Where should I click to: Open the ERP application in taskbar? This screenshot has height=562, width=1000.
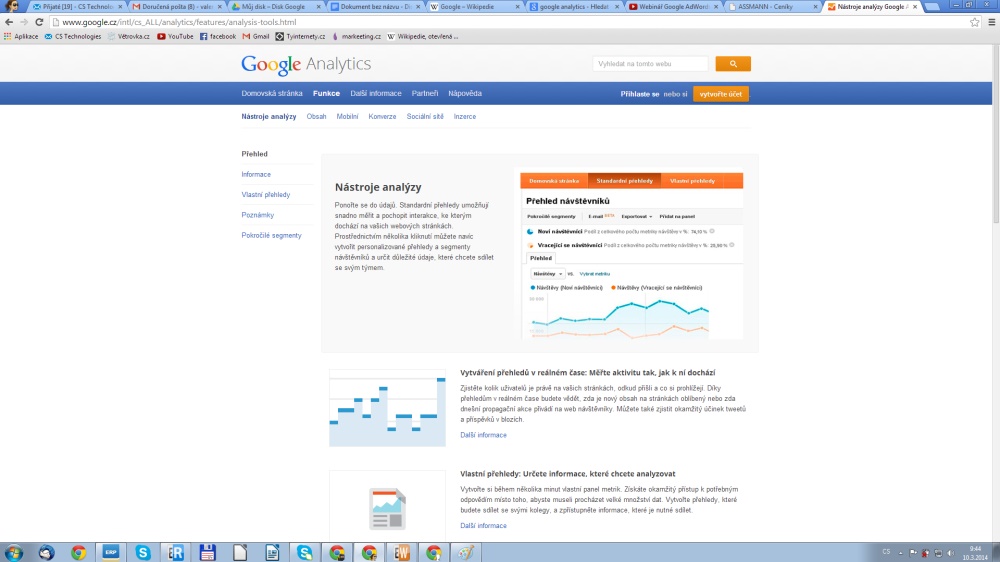click(111, 552)
